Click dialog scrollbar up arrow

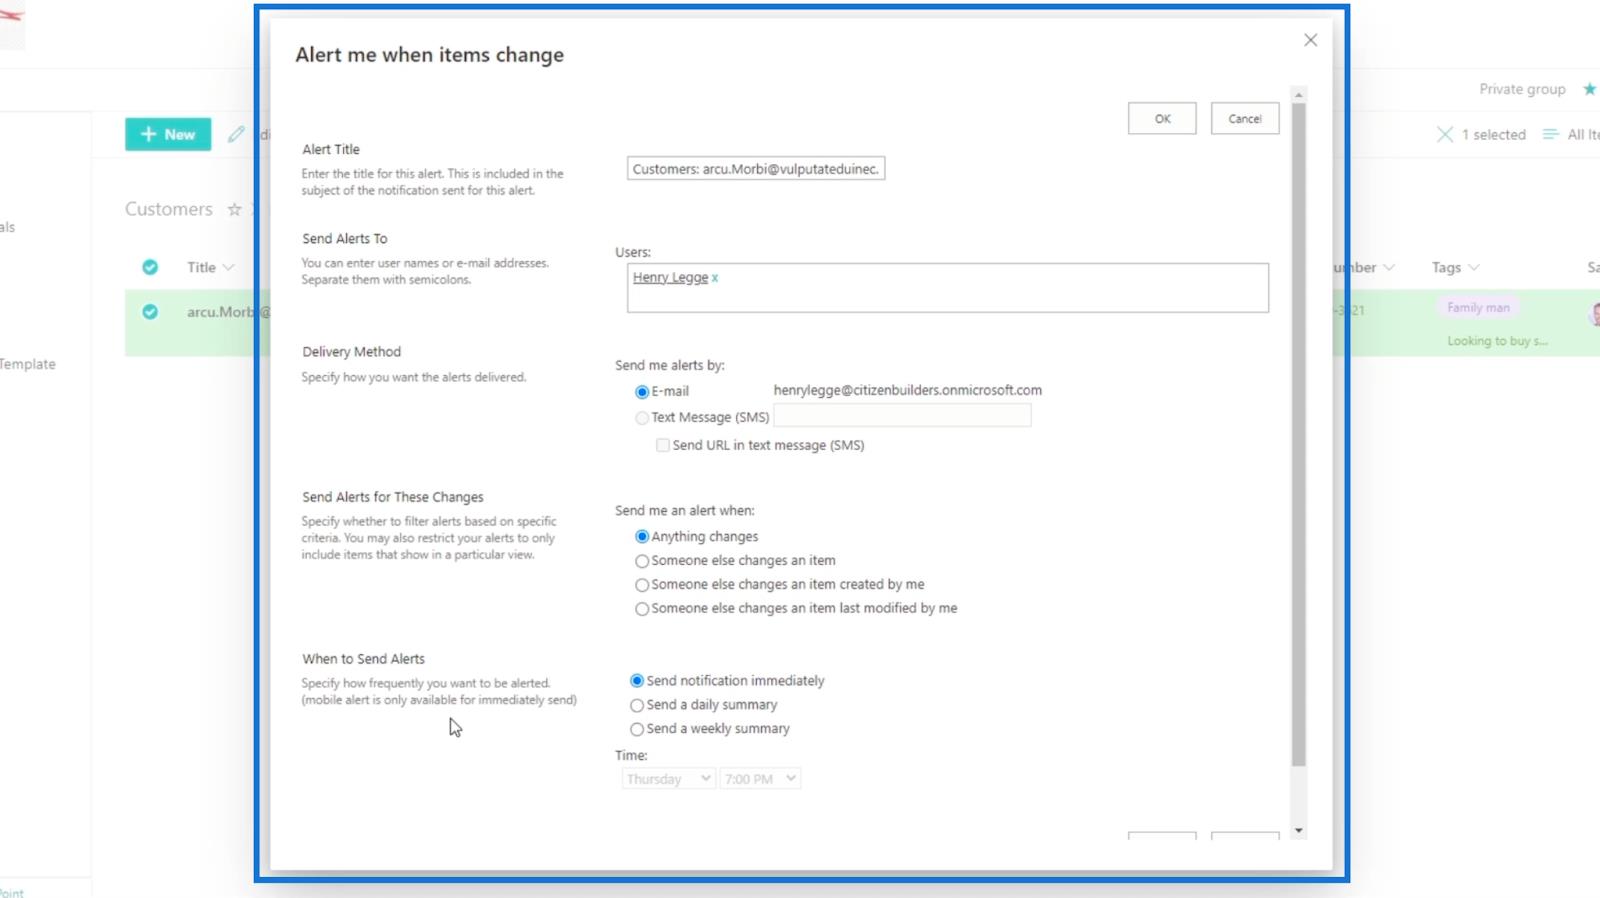tap(1298, 95)
